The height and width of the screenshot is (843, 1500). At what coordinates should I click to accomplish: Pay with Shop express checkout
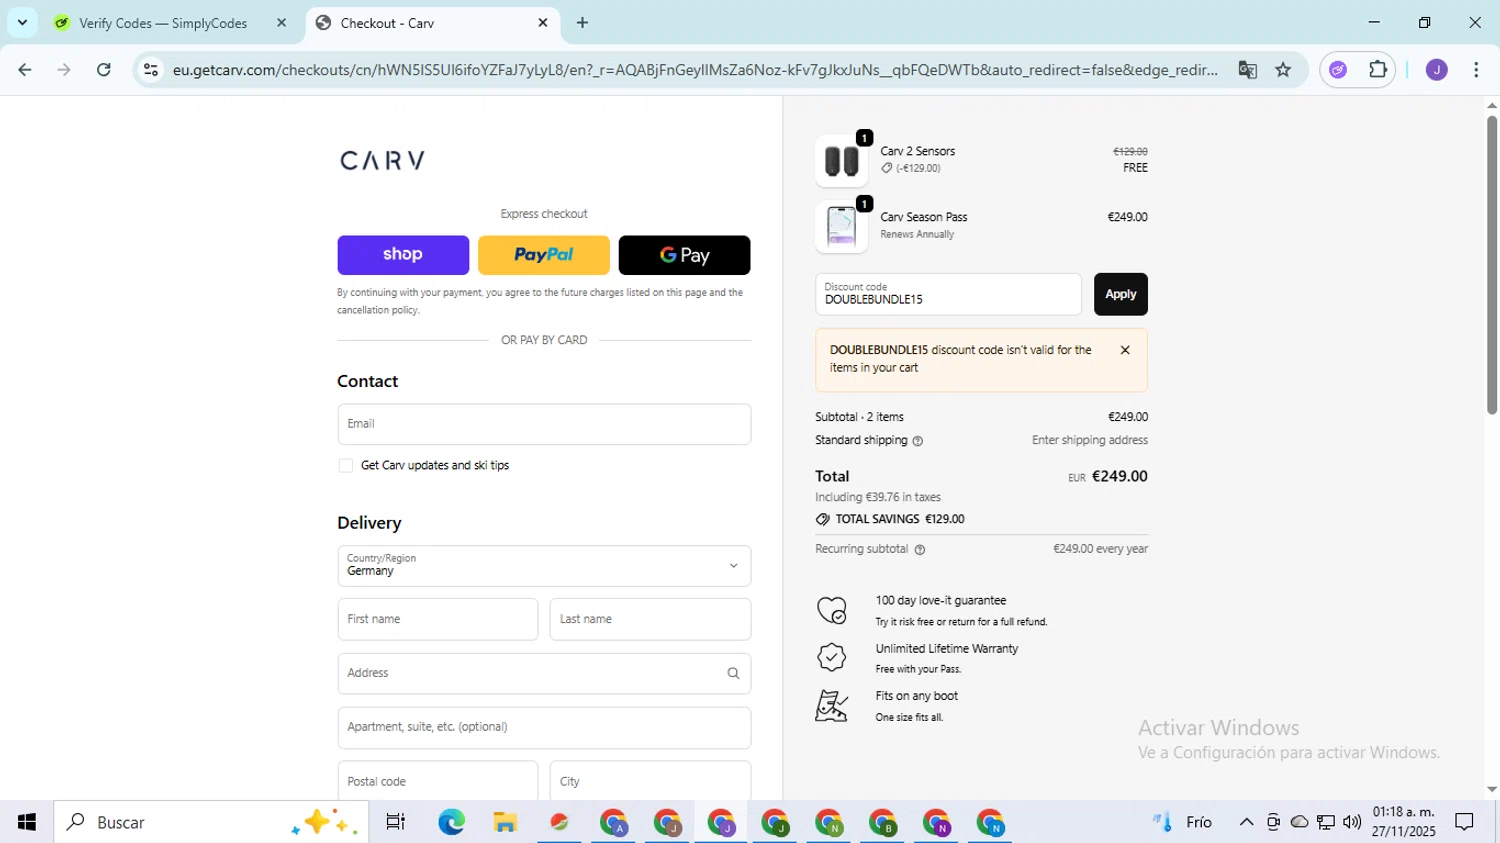tap(403, 255)
